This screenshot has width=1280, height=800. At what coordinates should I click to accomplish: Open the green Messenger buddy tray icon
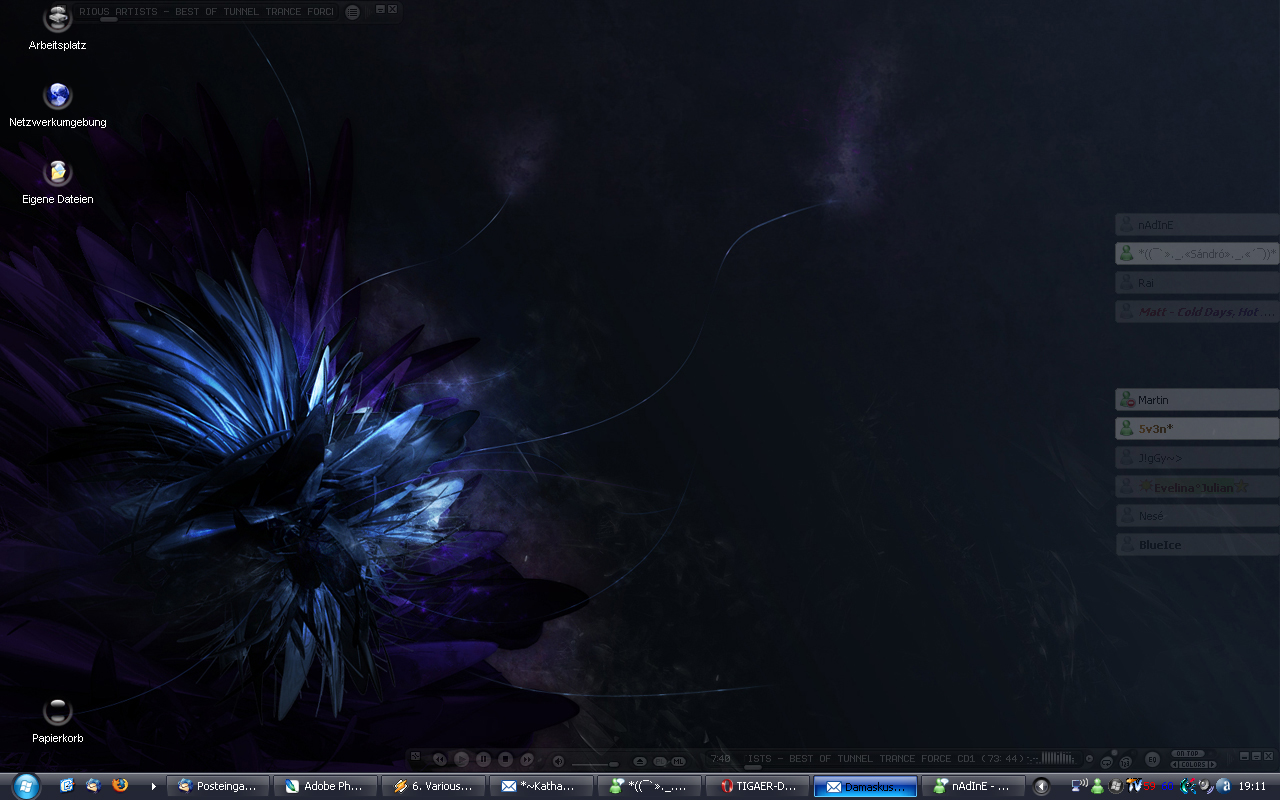[x=1097, y=787]
